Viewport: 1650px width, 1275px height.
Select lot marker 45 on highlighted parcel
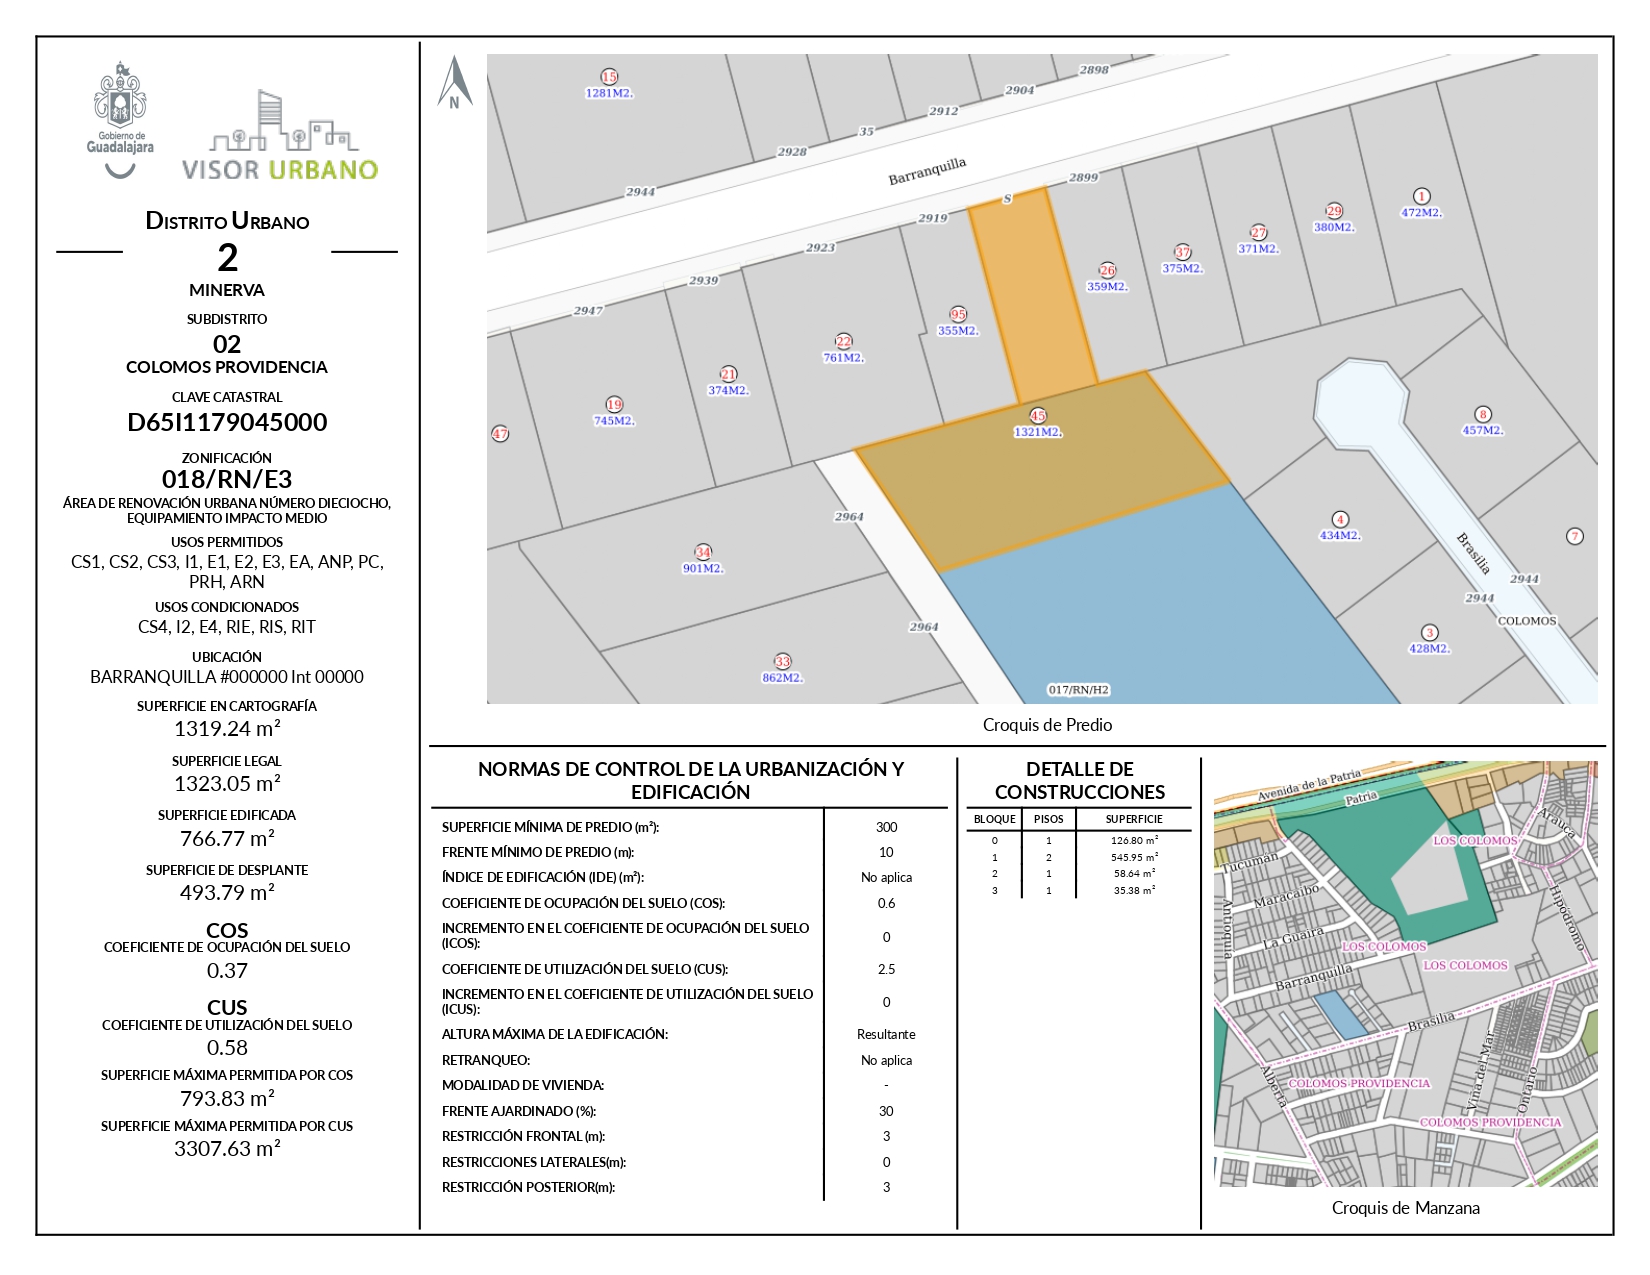pos(1038,416)
